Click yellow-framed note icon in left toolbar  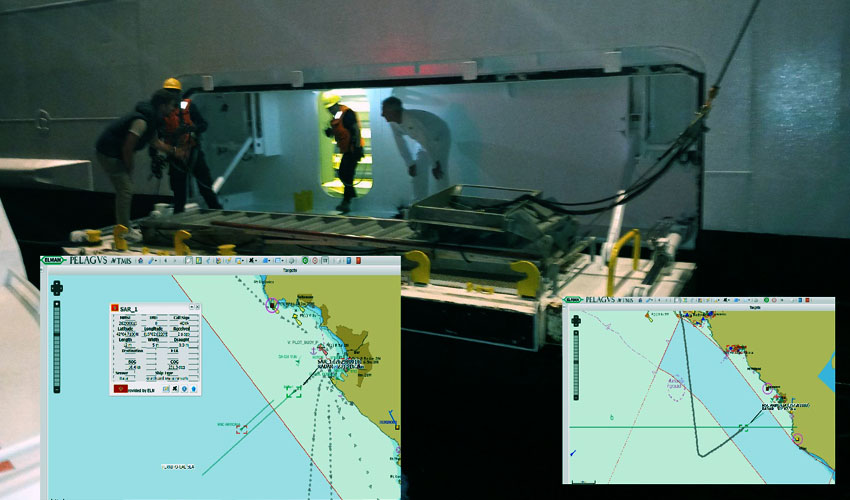198,260
